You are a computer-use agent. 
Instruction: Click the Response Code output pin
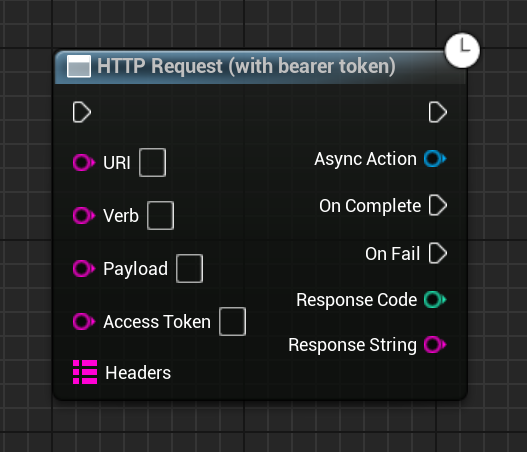(435, 299)
